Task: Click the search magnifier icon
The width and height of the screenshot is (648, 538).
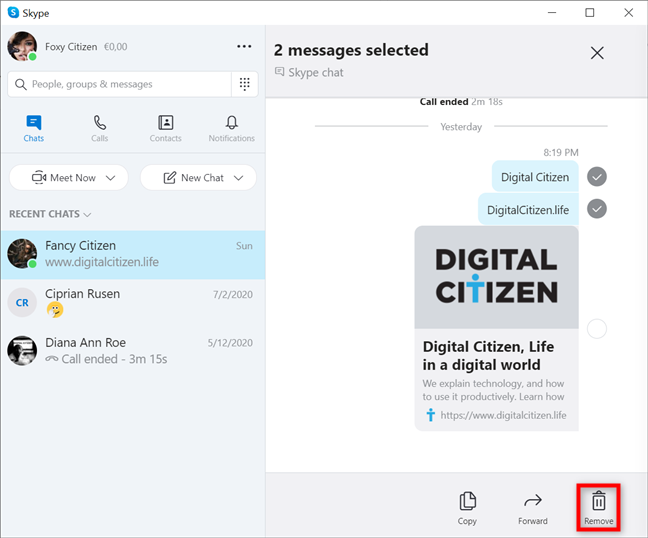Action: point(21,84)
